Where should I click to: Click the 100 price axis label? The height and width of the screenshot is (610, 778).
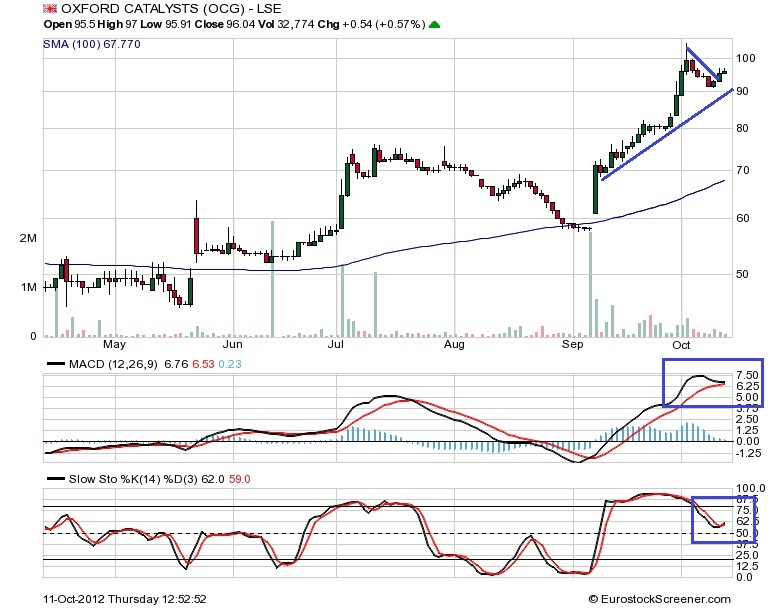click(x=745, y=59)
